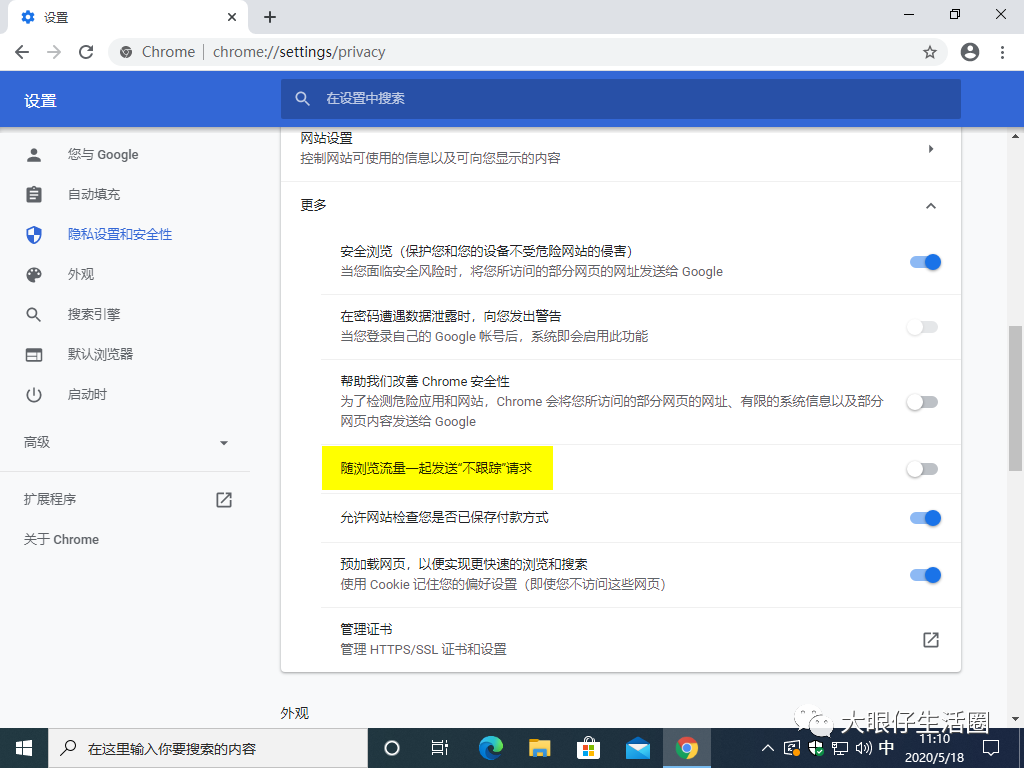Collapse the 更多 section chevron

point(931,206)
